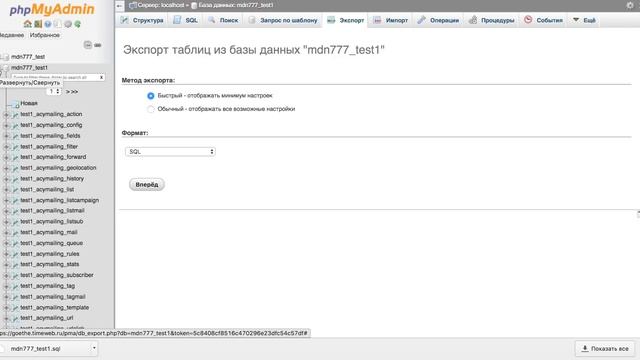The height and width of the screenshot is (360, 640).
Task: Open the SQL format dropdown
Action: 170,151
